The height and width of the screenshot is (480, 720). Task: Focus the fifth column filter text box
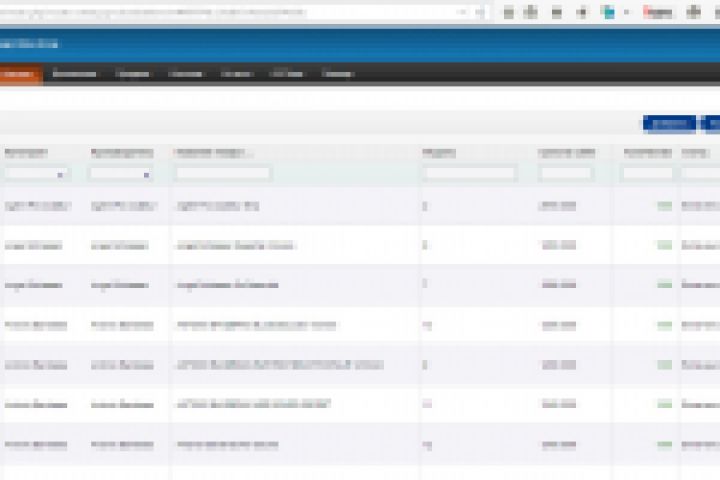point(566,173)
